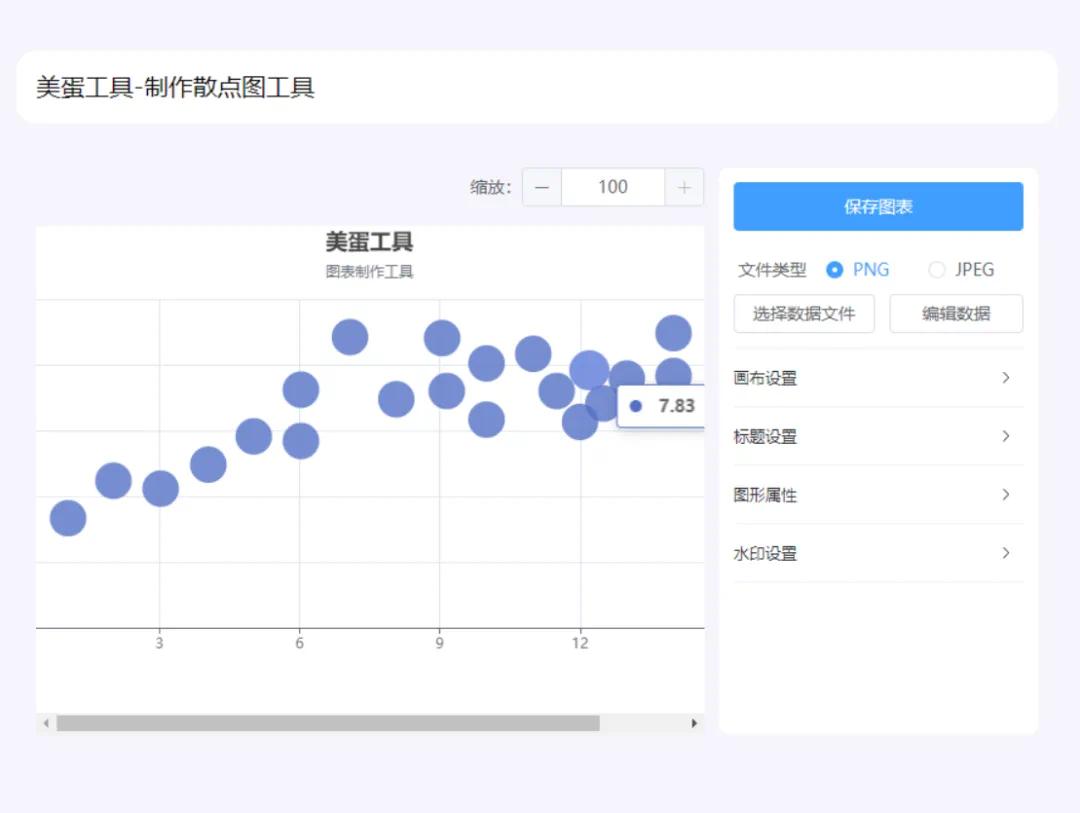The image size is (1080, 813).
Task: Click the horizontal scrollbar thumb under chart
Action: pos(328,723)
